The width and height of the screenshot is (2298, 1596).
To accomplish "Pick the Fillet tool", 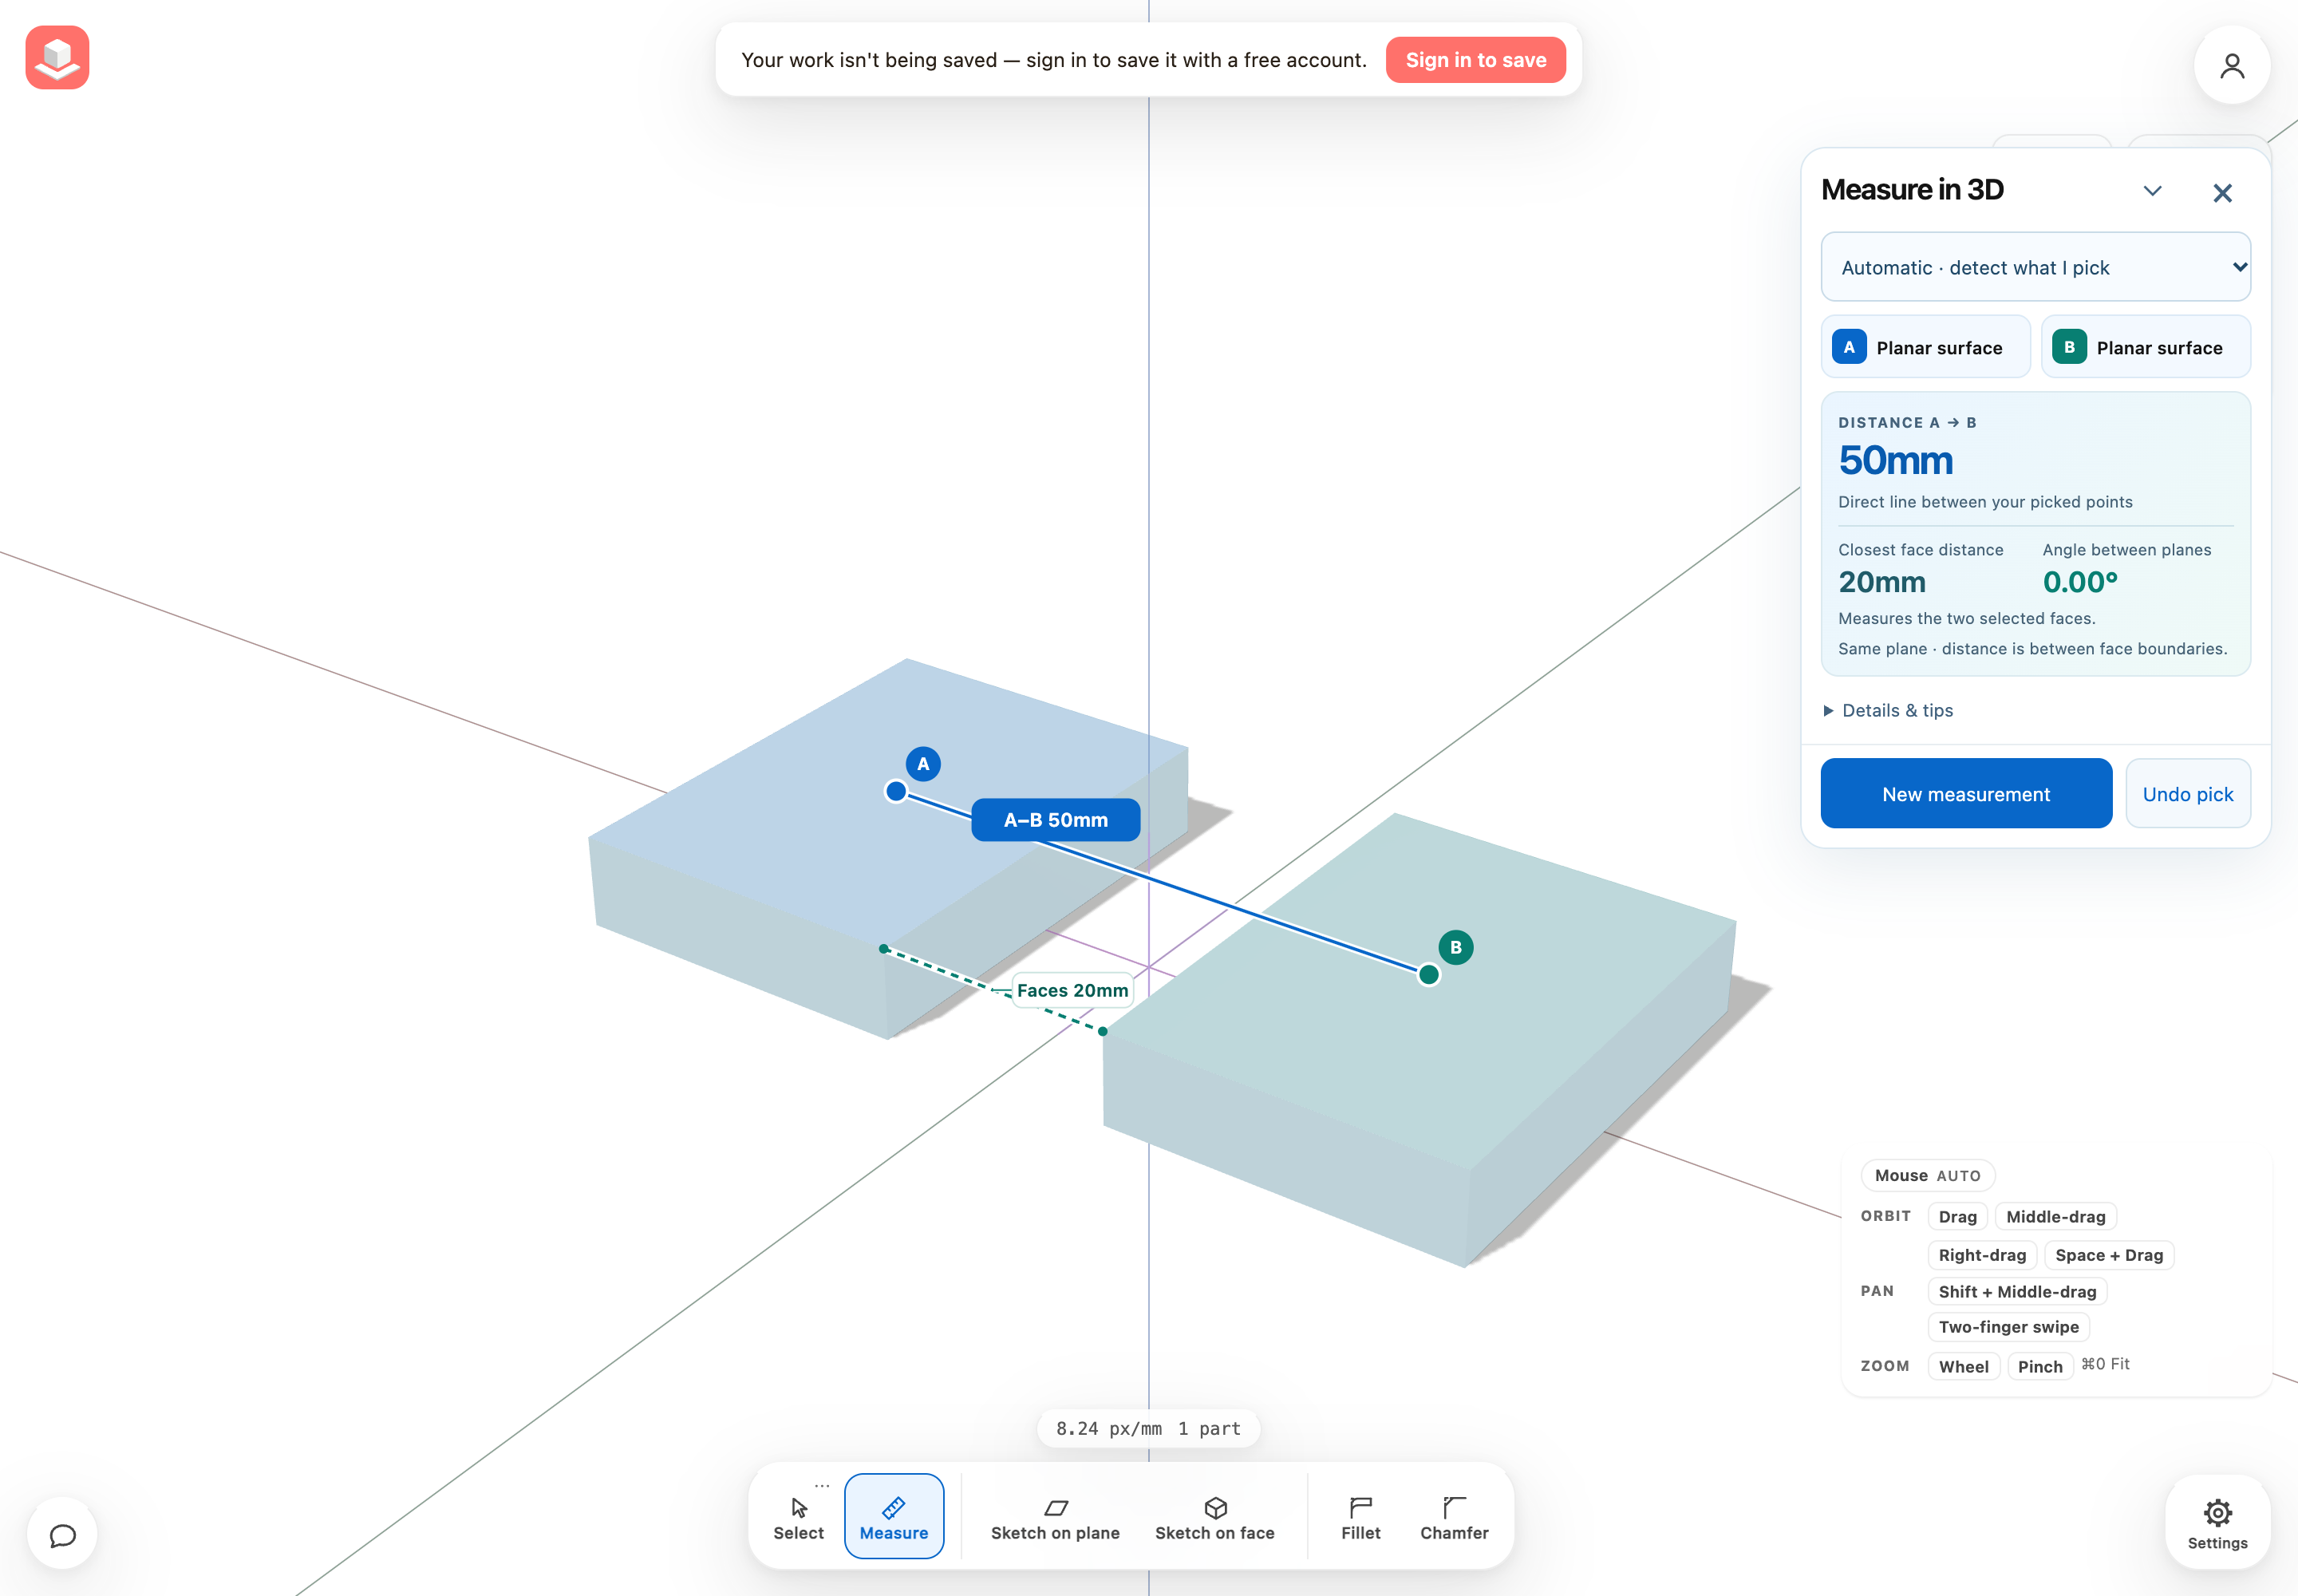I will (1360, 1518).
